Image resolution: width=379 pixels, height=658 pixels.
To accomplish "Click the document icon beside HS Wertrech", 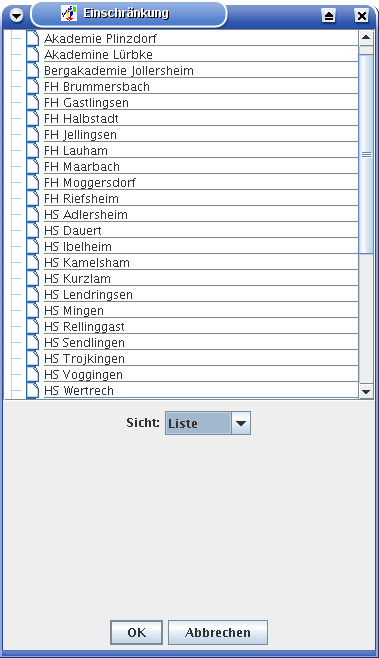I will coord(32,390).
